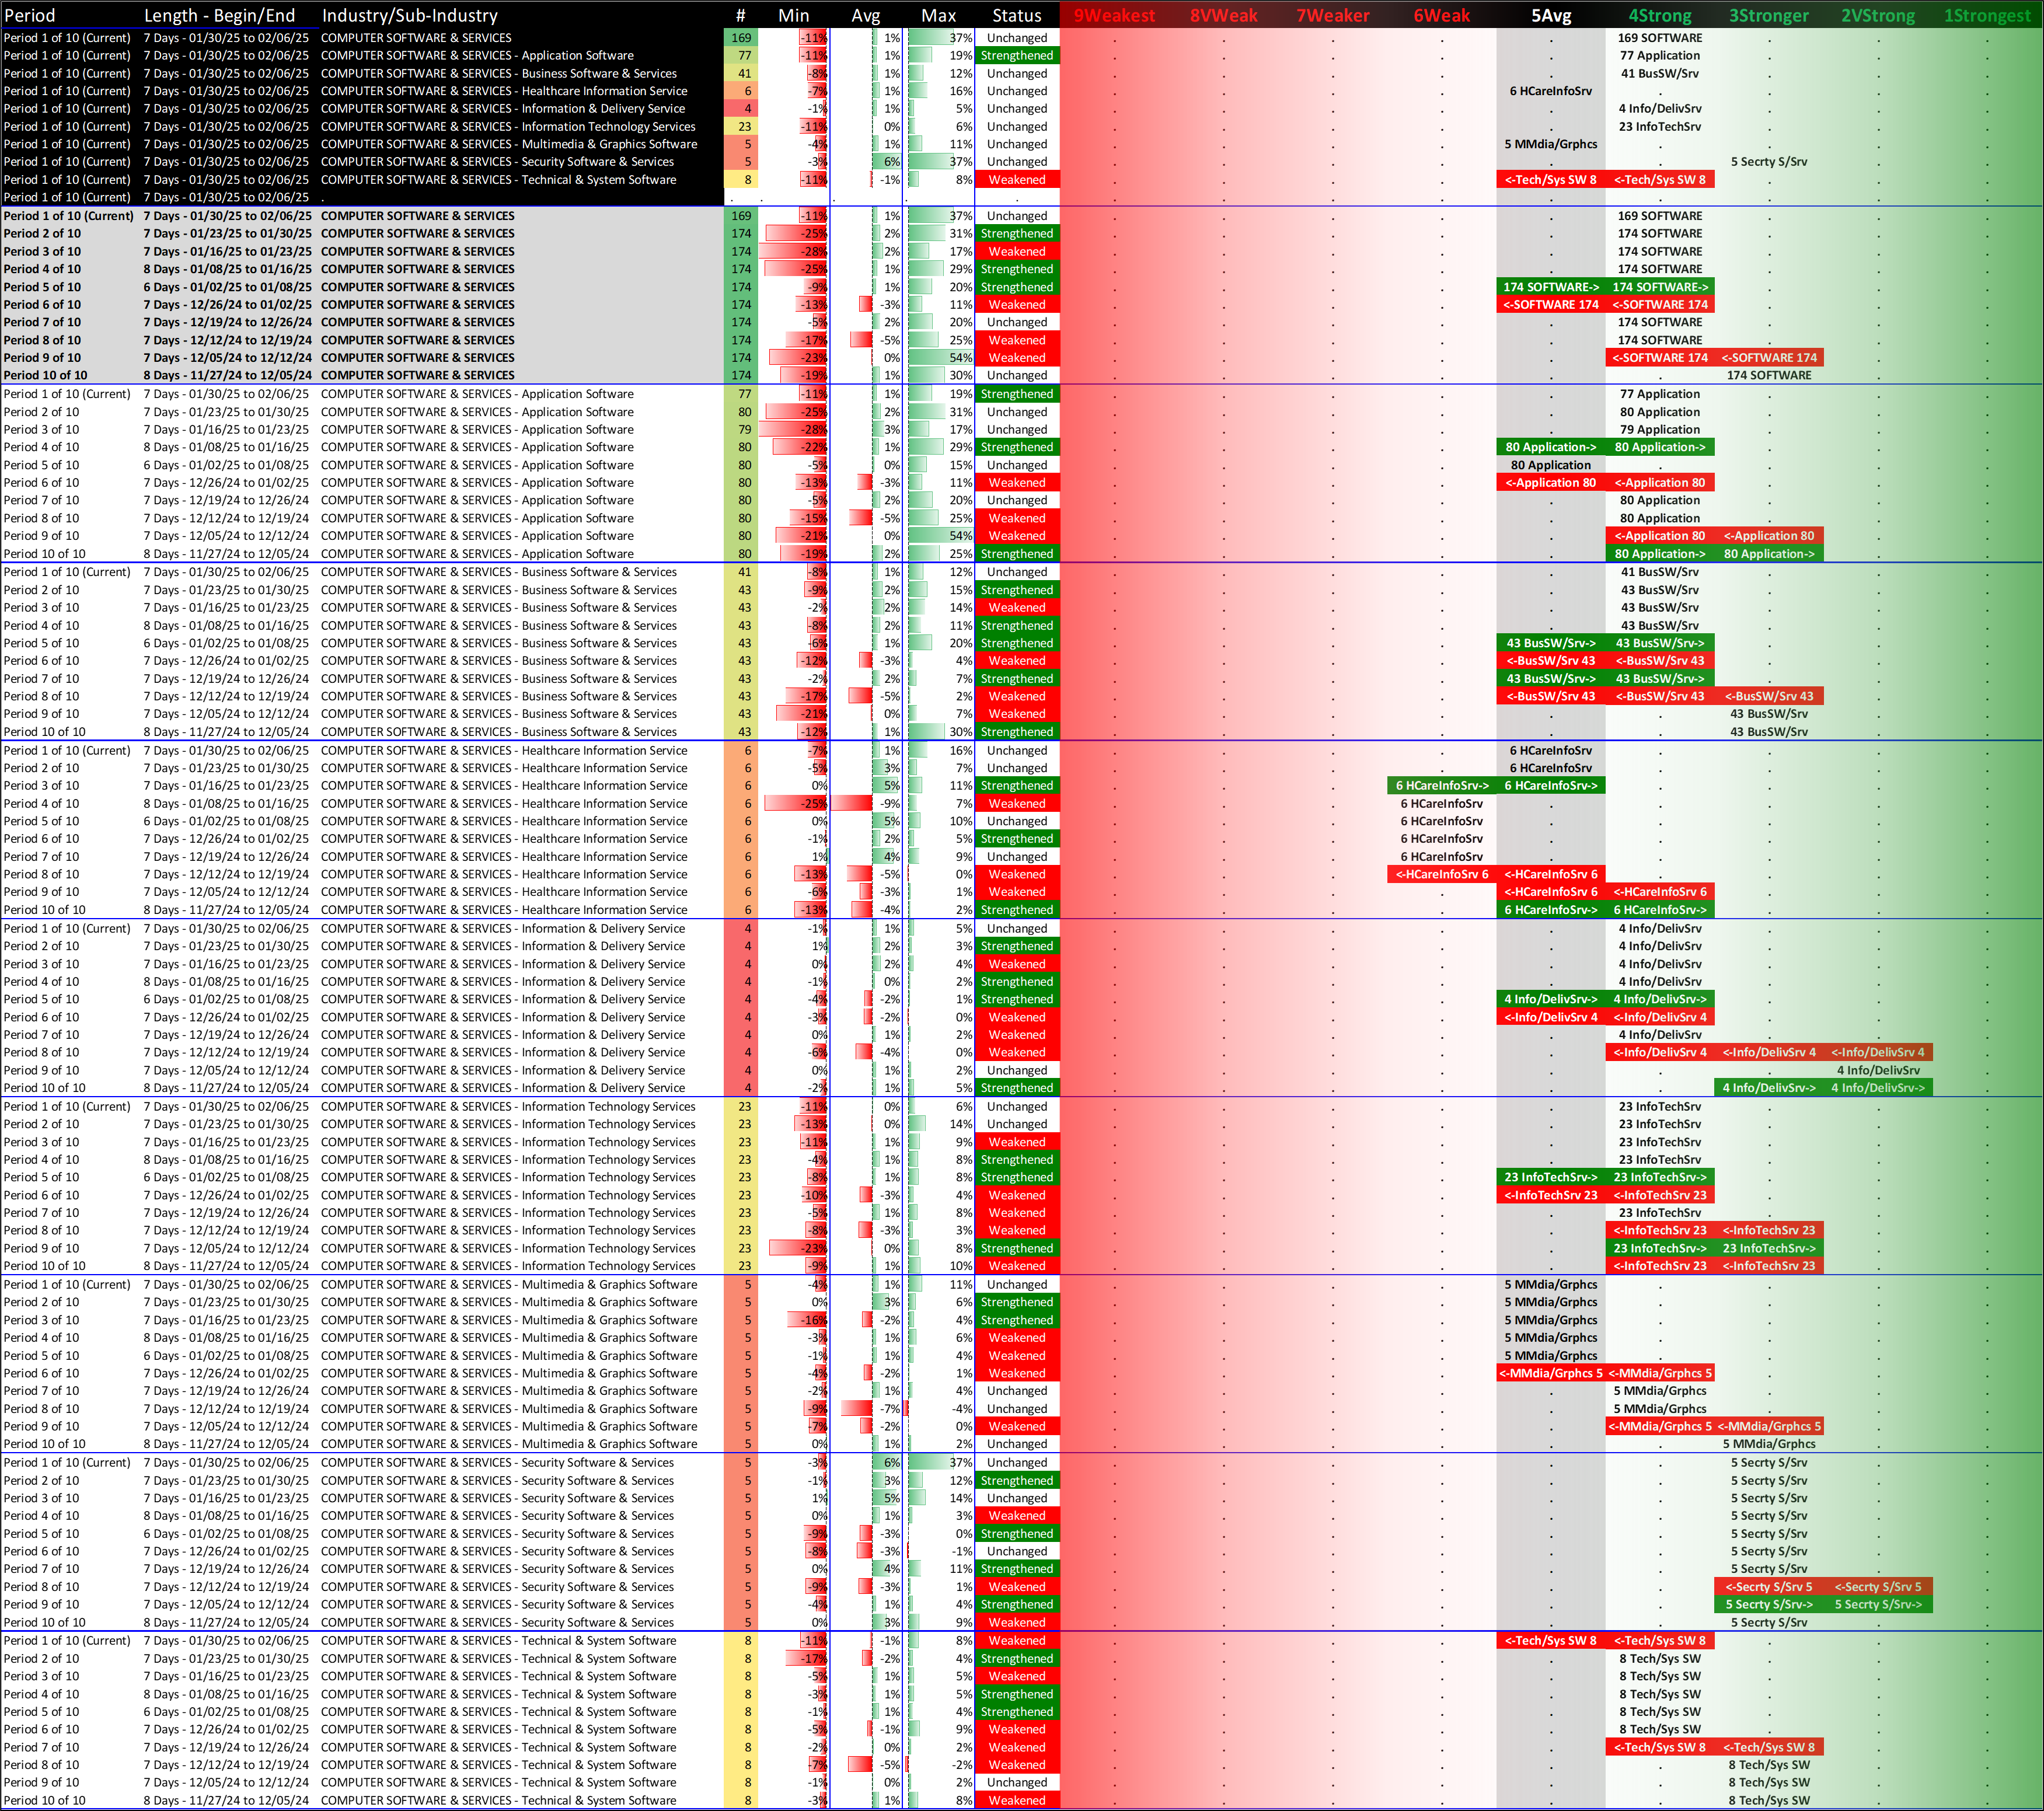Click green '6 HCareInfoSrv->' cell in 6Weak column

click(1441, 785)
